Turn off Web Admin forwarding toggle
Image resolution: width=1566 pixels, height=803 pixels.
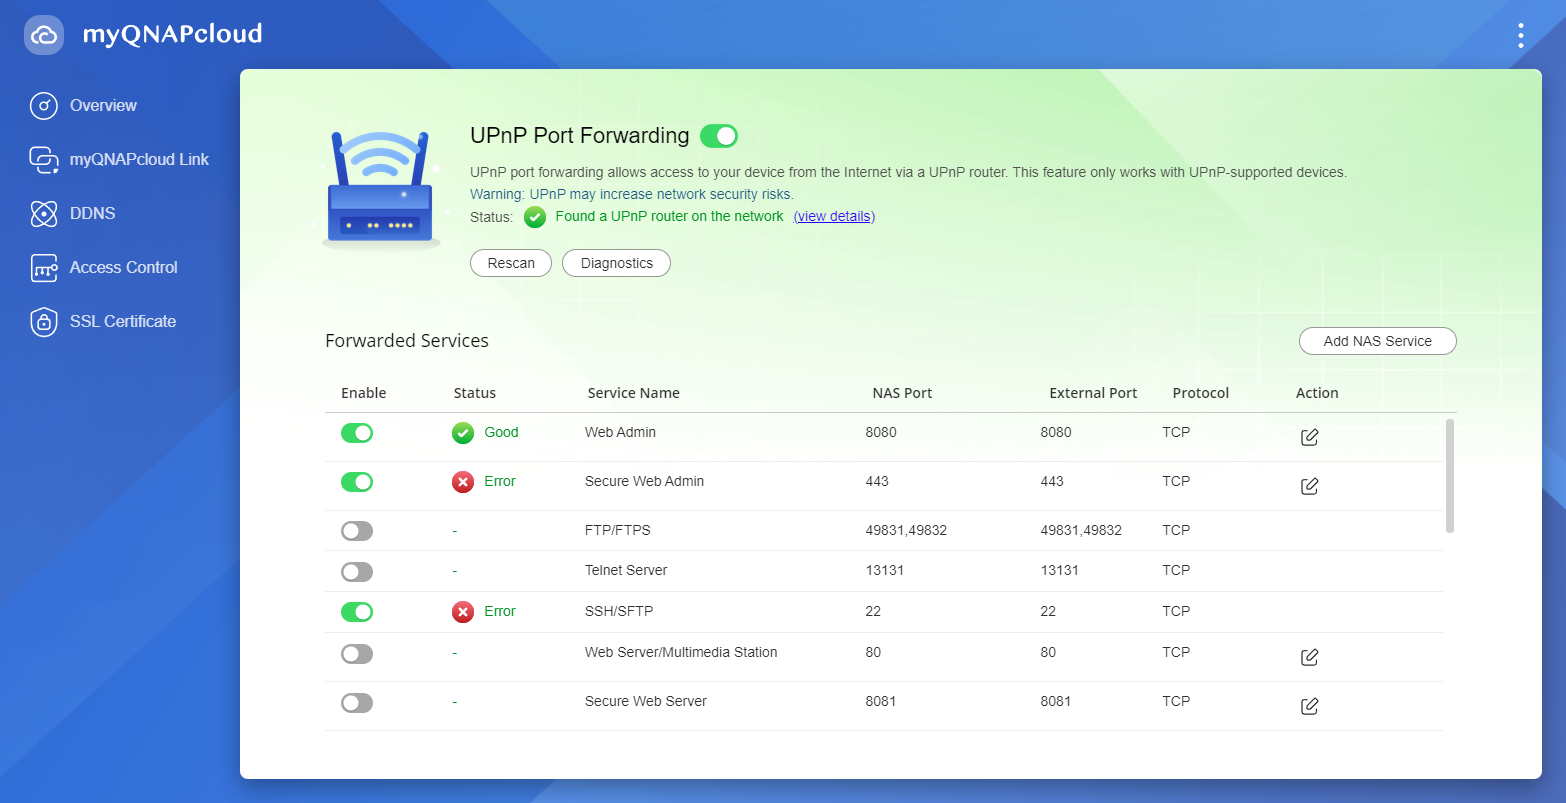coord(357,433)
